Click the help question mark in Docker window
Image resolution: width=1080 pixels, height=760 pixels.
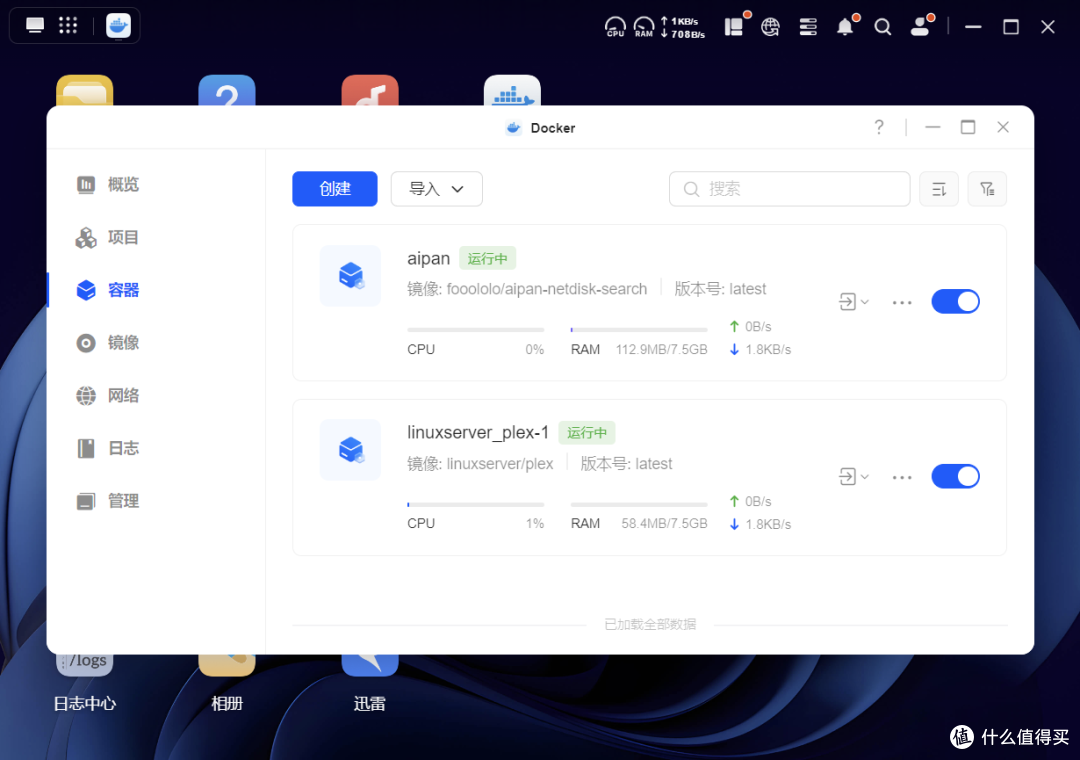click(879, 127)
